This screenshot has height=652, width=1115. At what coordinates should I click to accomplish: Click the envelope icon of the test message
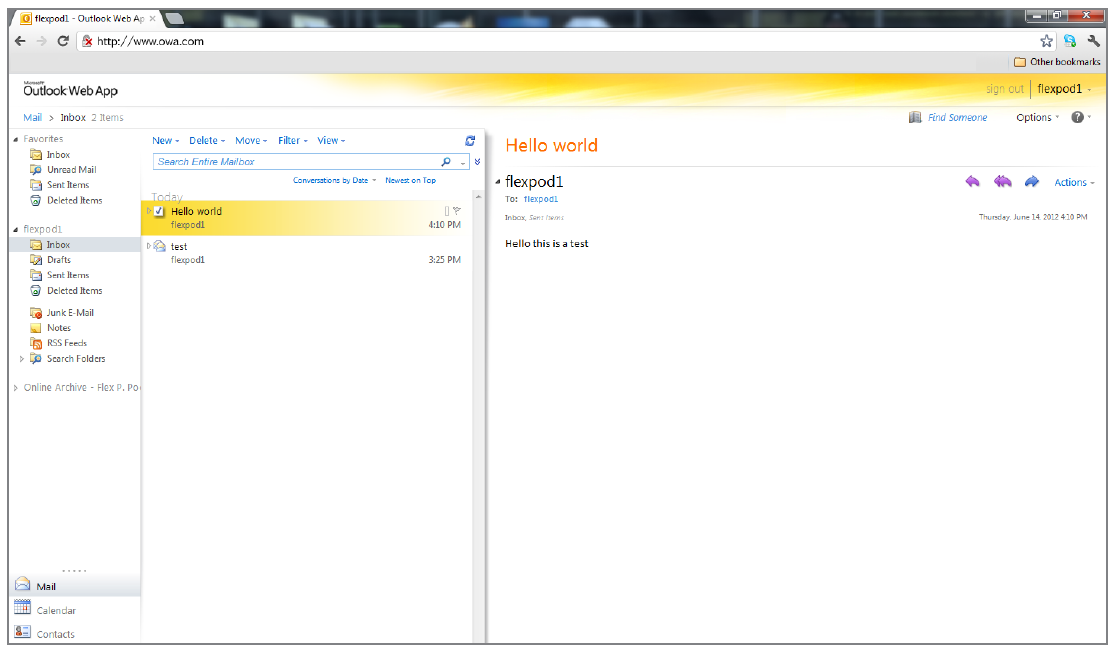[160, 246]
